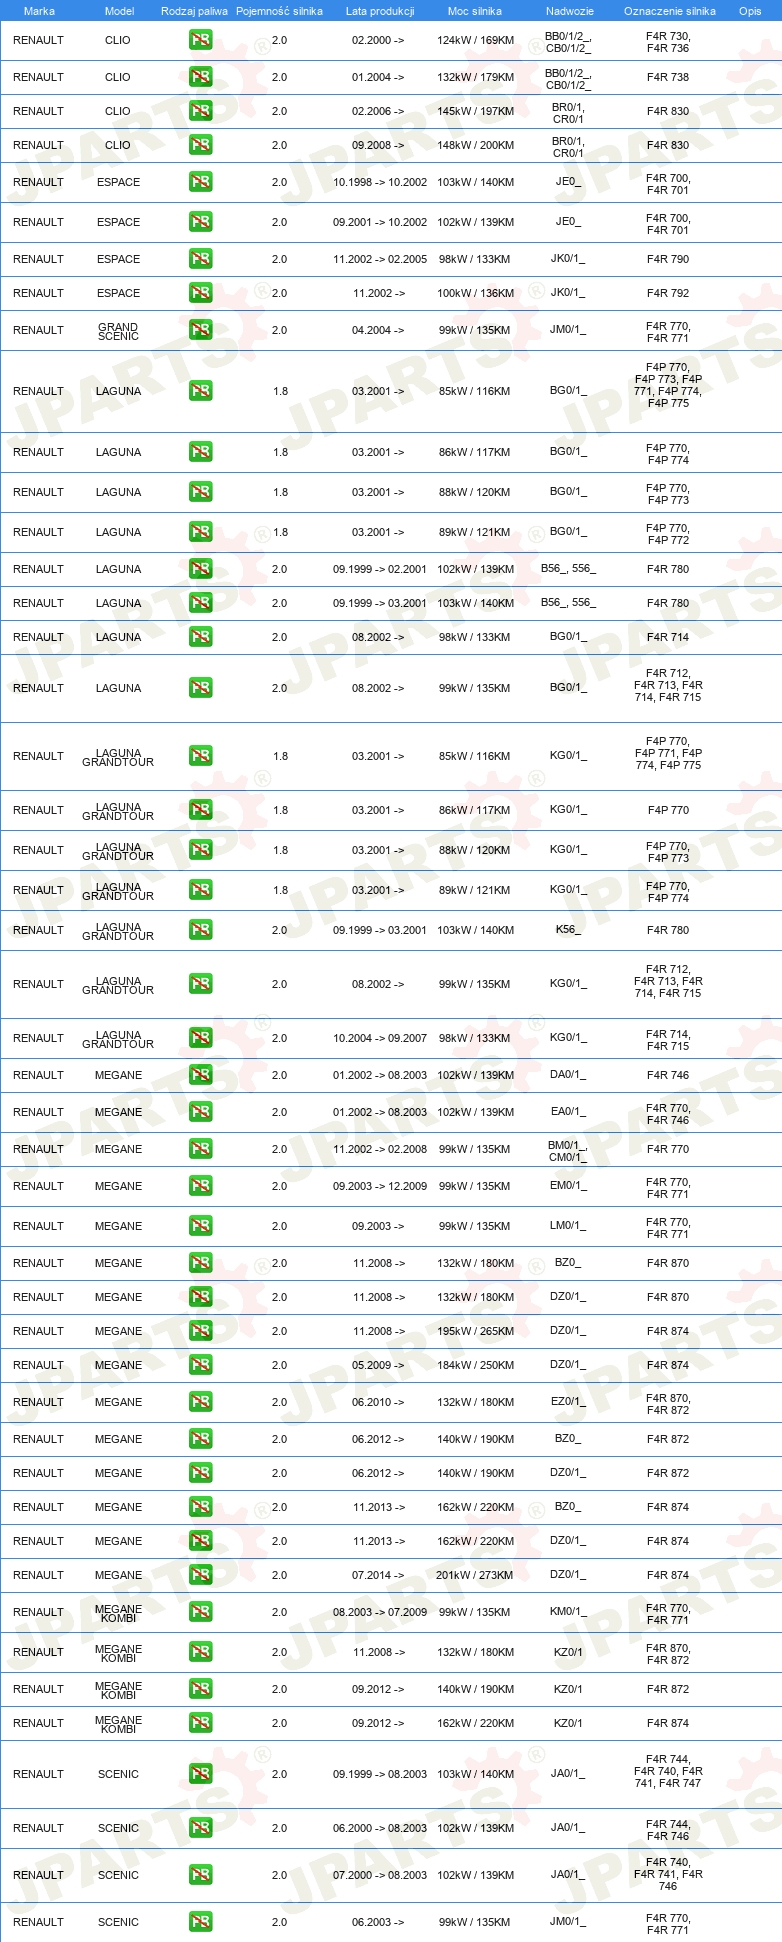Screen dimensions: 782x1942
Task: Click the production date '10.1998 -> 10.2002'
Action: 380,182
